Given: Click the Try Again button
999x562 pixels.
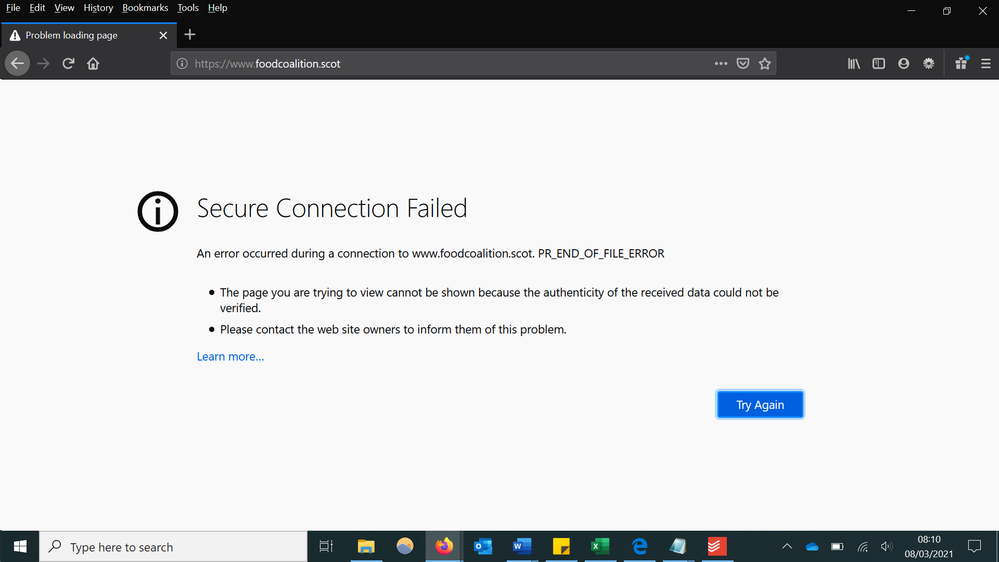Looking at the screenshot, I should [x=760, y=405].
